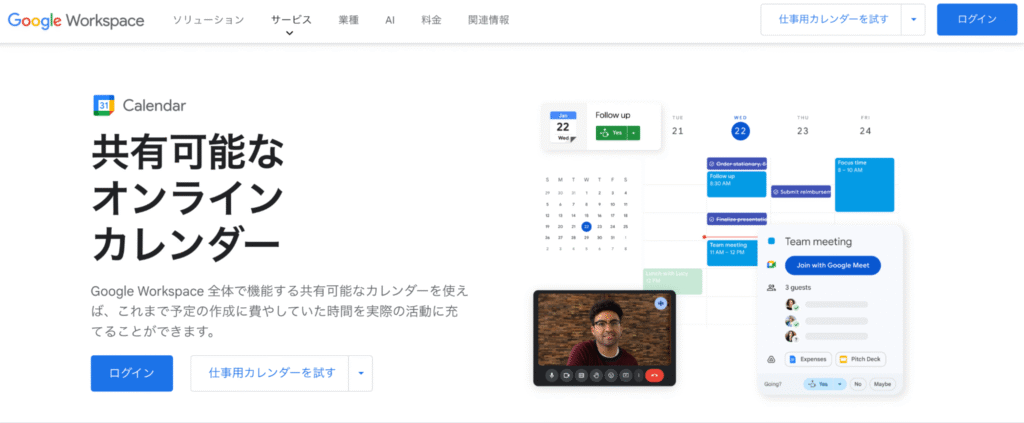Expand dropdown arrow beside top 仕事用カレンダーを試す

913,20
